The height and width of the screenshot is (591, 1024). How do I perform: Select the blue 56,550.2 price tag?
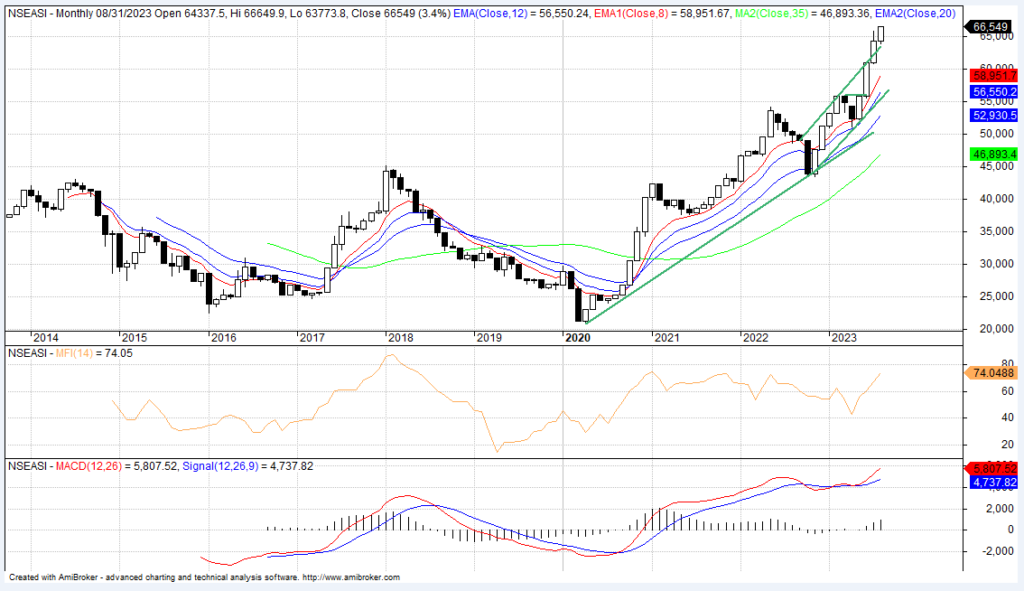click(991, 91)
